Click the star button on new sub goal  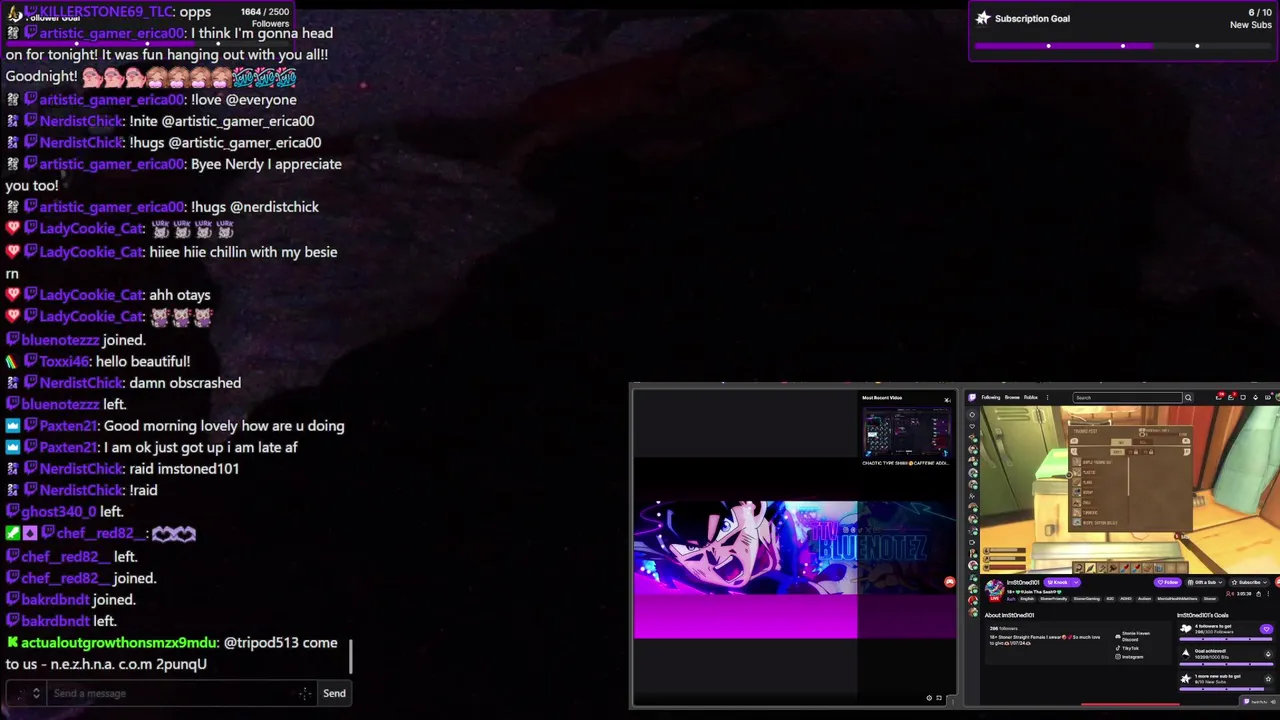tap(1268, 679)
